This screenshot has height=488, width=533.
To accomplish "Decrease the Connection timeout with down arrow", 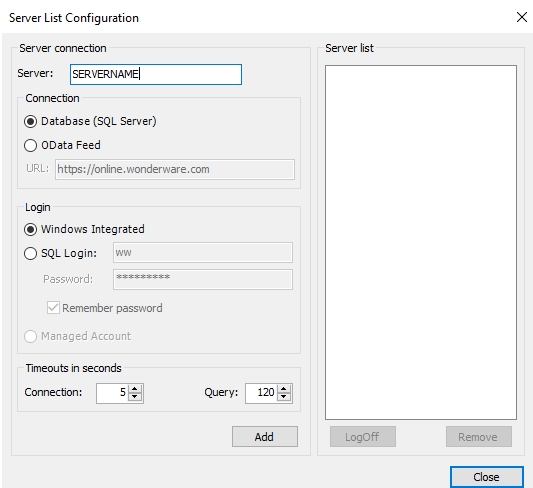I will (x=135, y=397).
